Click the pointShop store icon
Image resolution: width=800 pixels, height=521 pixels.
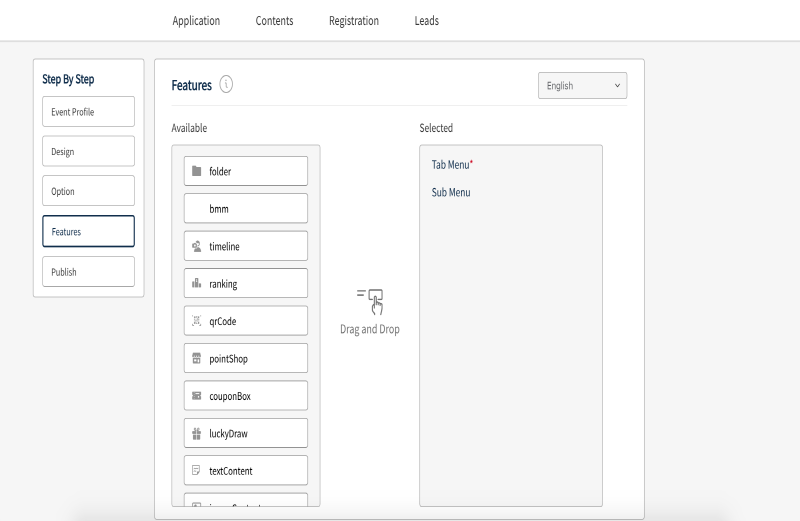point(197,359)
